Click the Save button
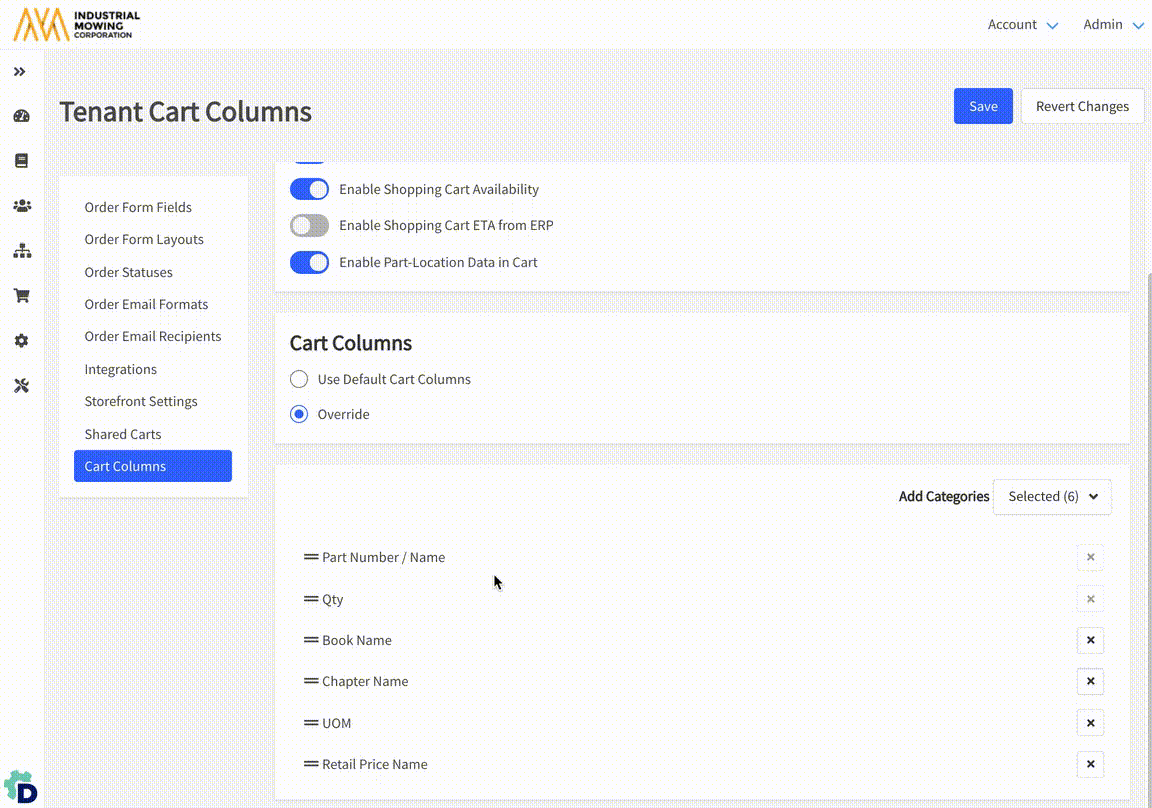 point(983,106)
